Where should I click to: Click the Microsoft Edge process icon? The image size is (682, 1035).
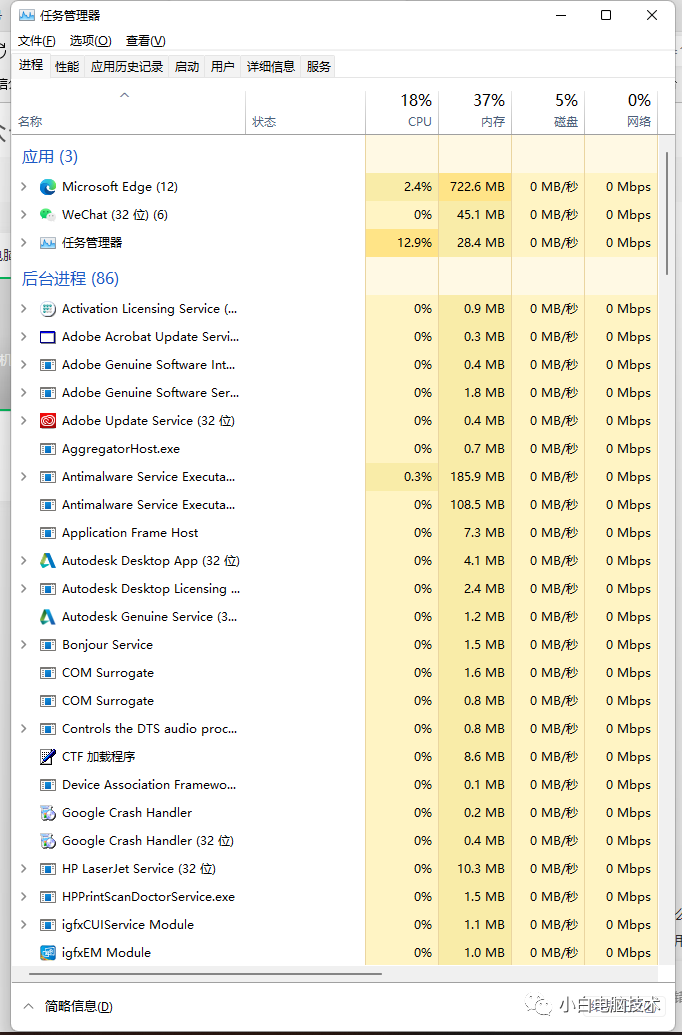click(x=48, y=187)
